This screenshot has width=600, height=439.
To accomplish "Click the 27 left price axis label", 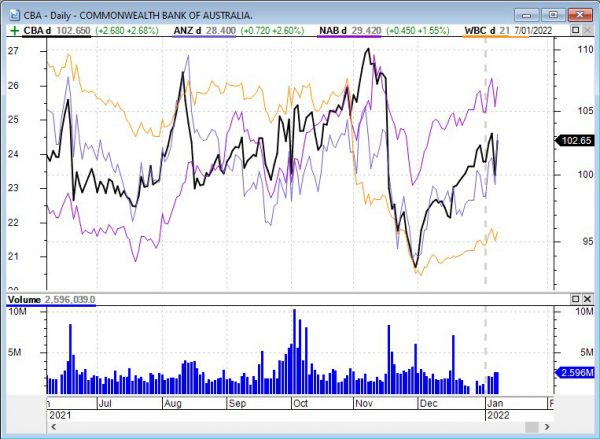I will 13,51.
